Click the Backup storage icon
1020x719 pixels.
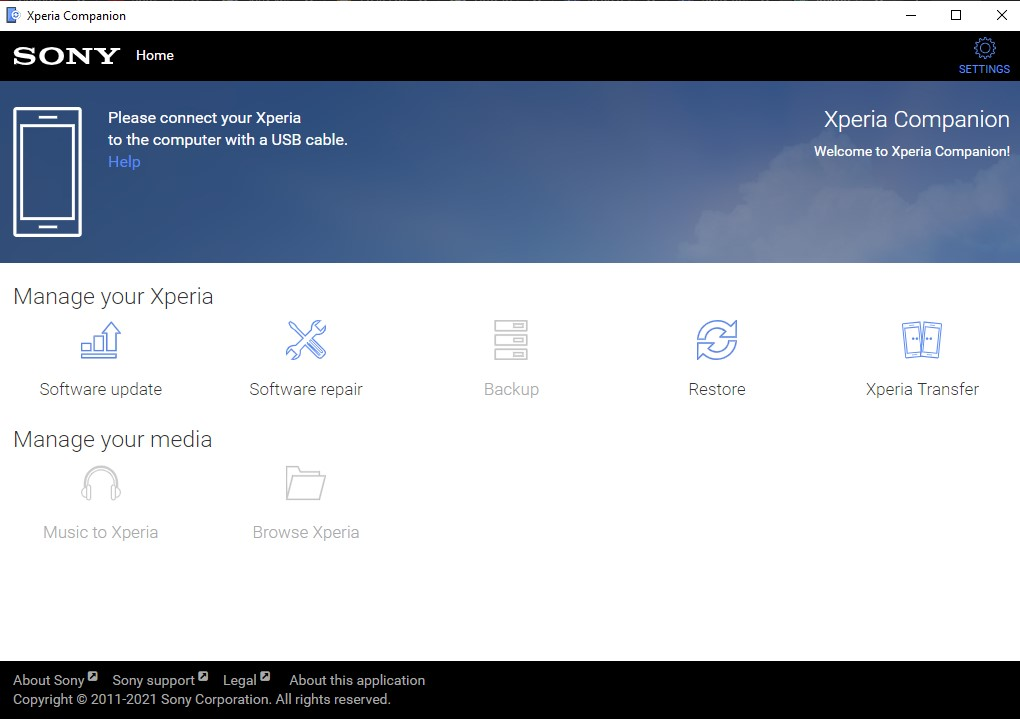tap(511, 340)
